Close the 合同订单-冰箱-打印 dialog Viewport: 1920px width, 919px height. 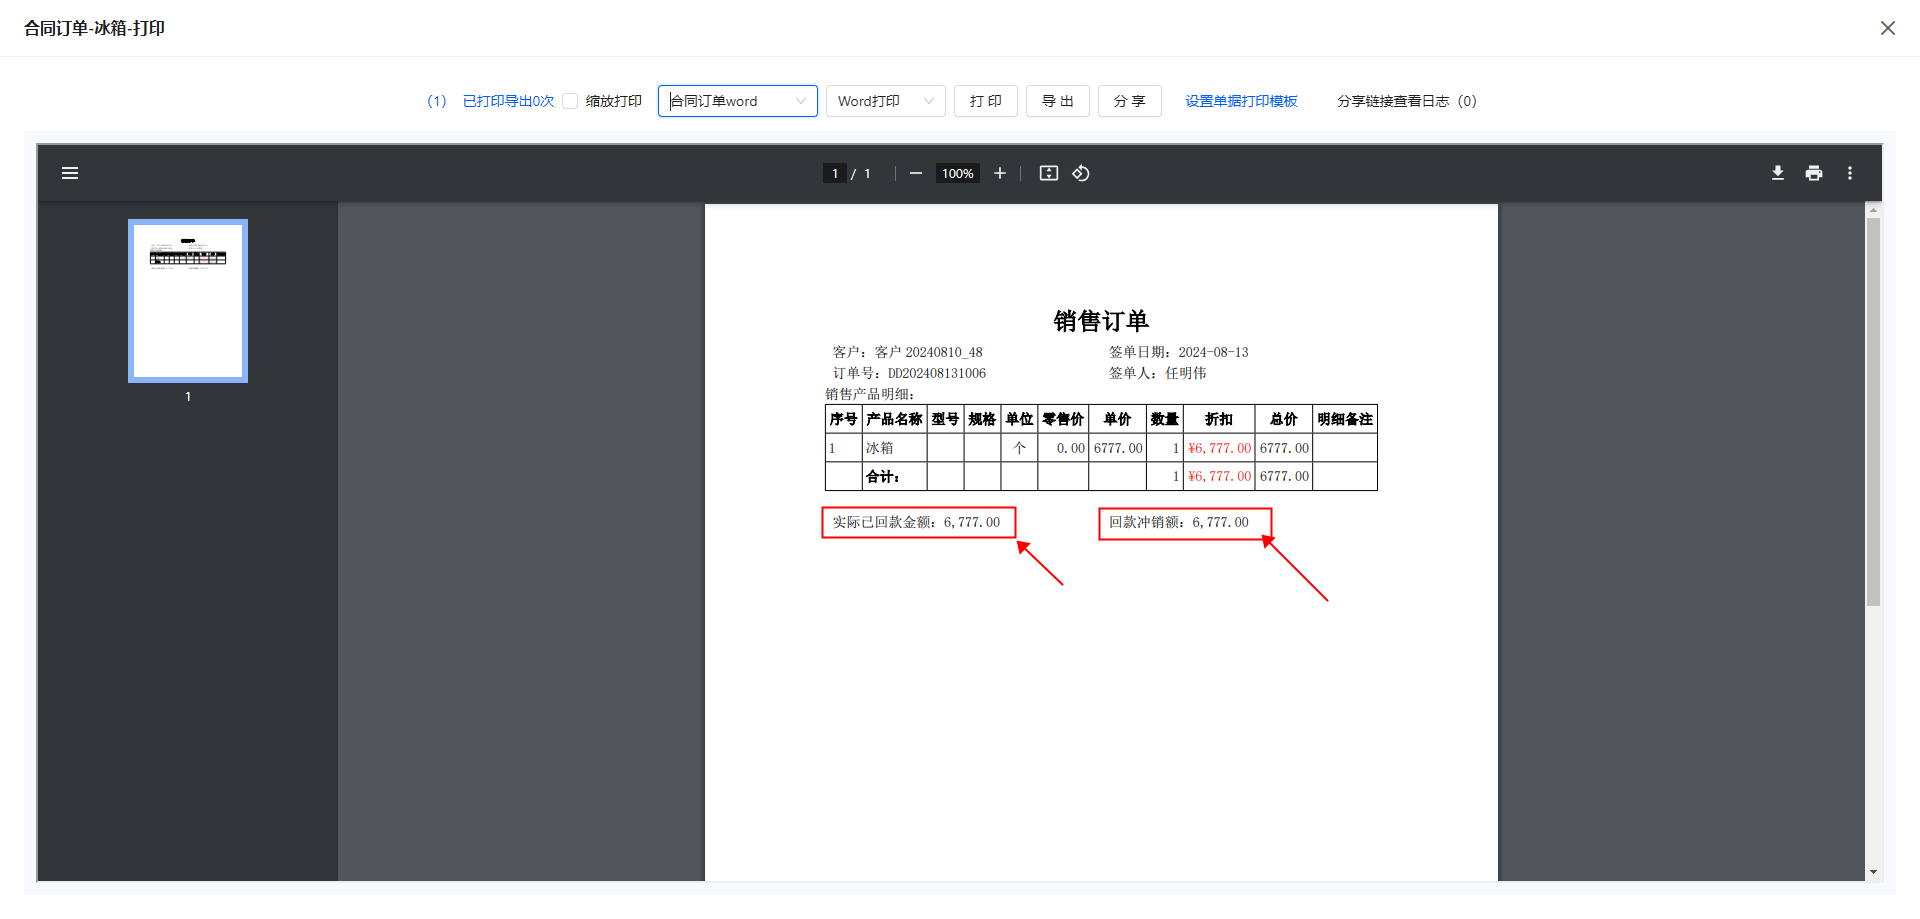pos(1887,28)
